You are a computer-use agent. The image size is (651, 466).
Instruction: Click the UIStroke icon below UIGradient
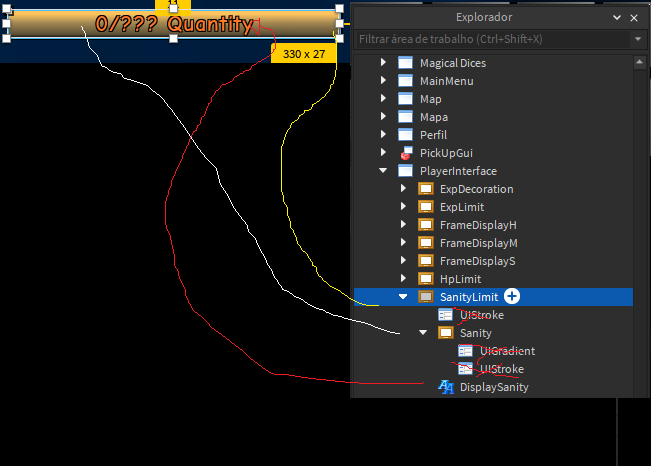(x=465, y=369)
